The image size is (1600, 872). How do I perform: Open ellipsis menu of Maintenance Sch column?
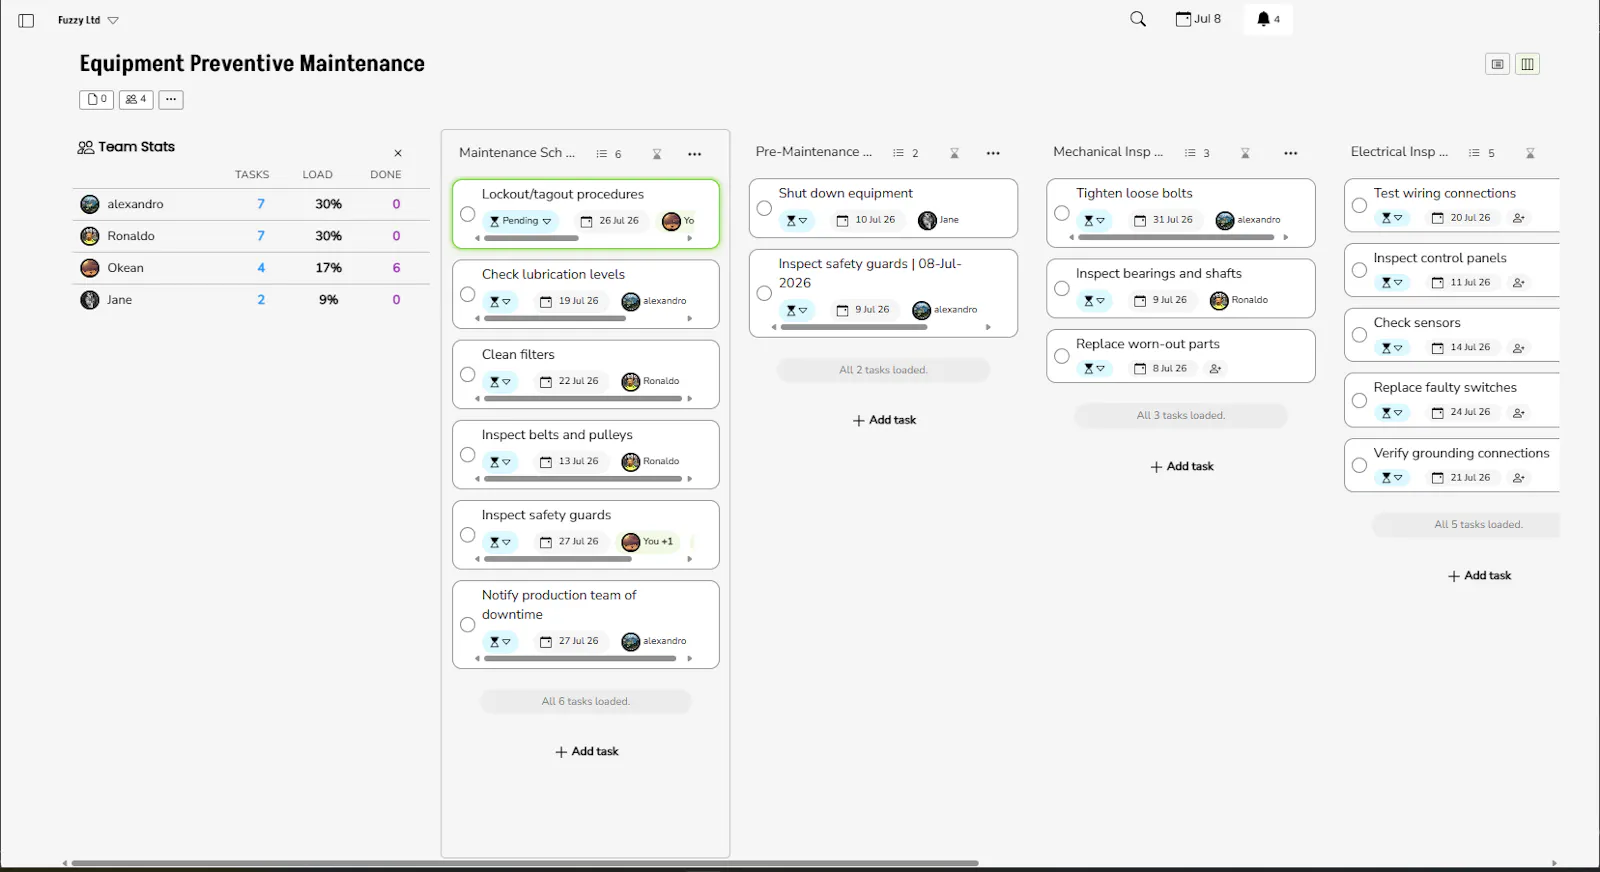(x=695, y=154)
